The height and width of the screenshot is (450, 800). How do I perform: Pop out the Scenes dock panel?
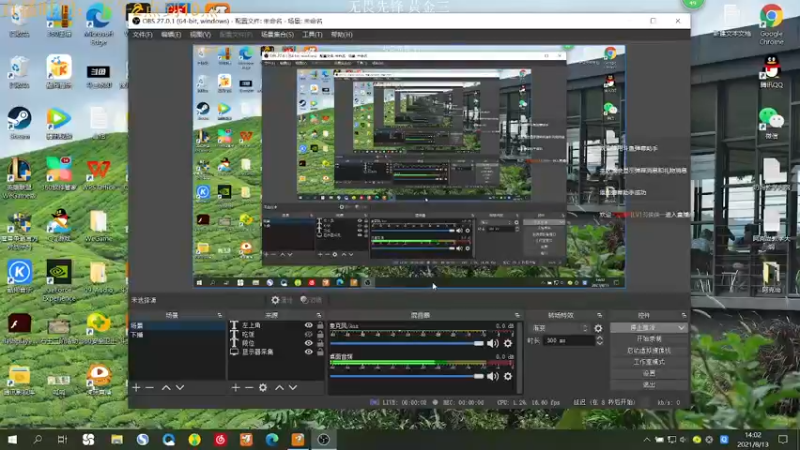pyautogui.click(x=220, y=315)
